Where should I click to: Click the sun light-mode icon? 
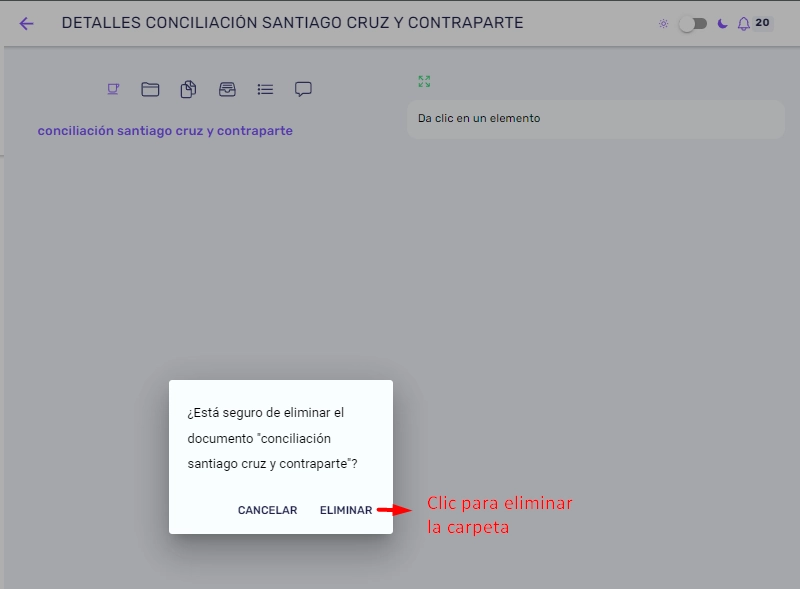pyautogui.click(x=663, y=23)
